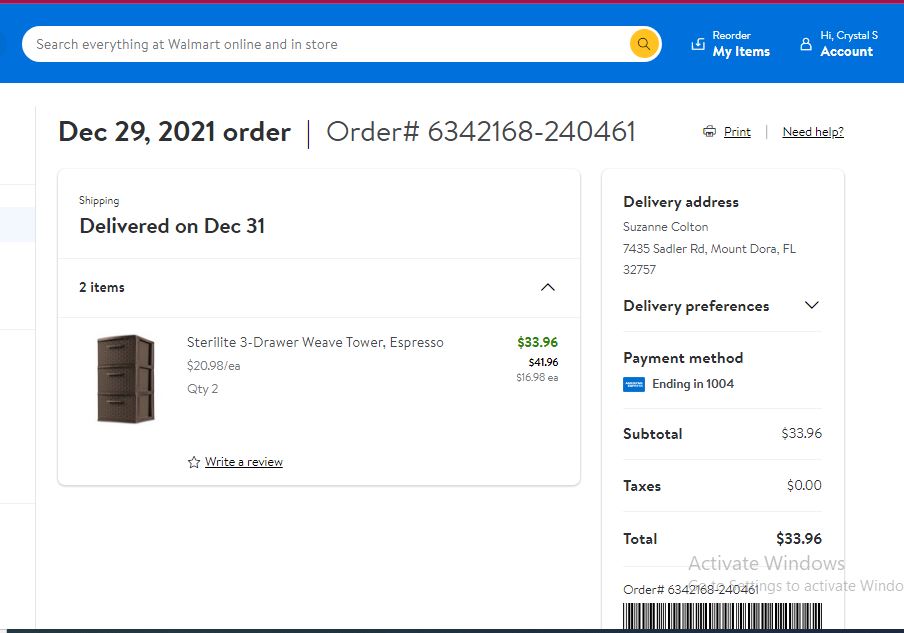The image size is (904, 633).
Task: Click the yellow search magnifier icon
Action: 644,44
